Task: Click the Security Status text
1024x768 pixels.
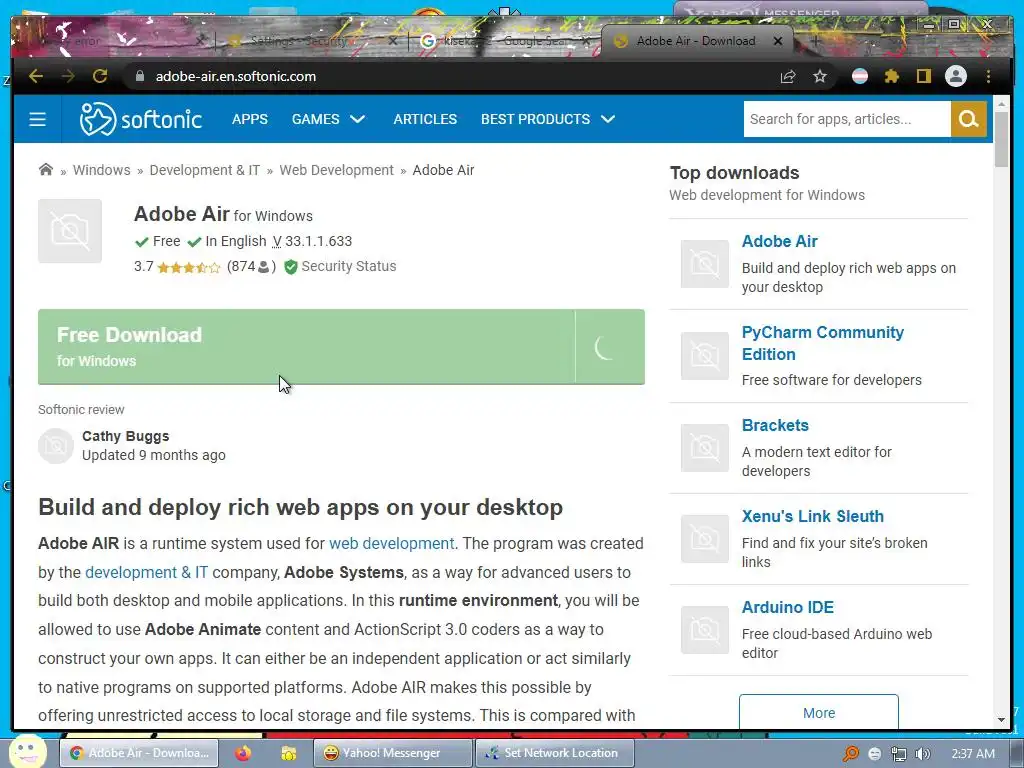Action: (349, 266)
